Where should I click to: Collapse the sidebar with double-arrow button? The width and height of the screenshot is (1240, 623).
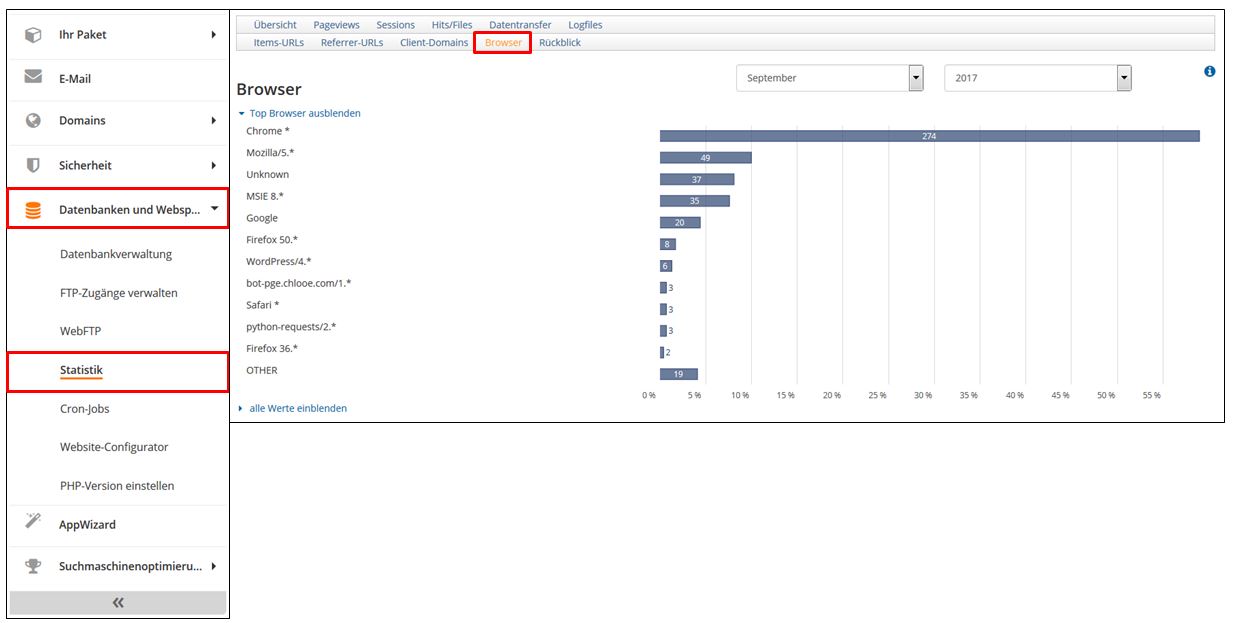118,602
